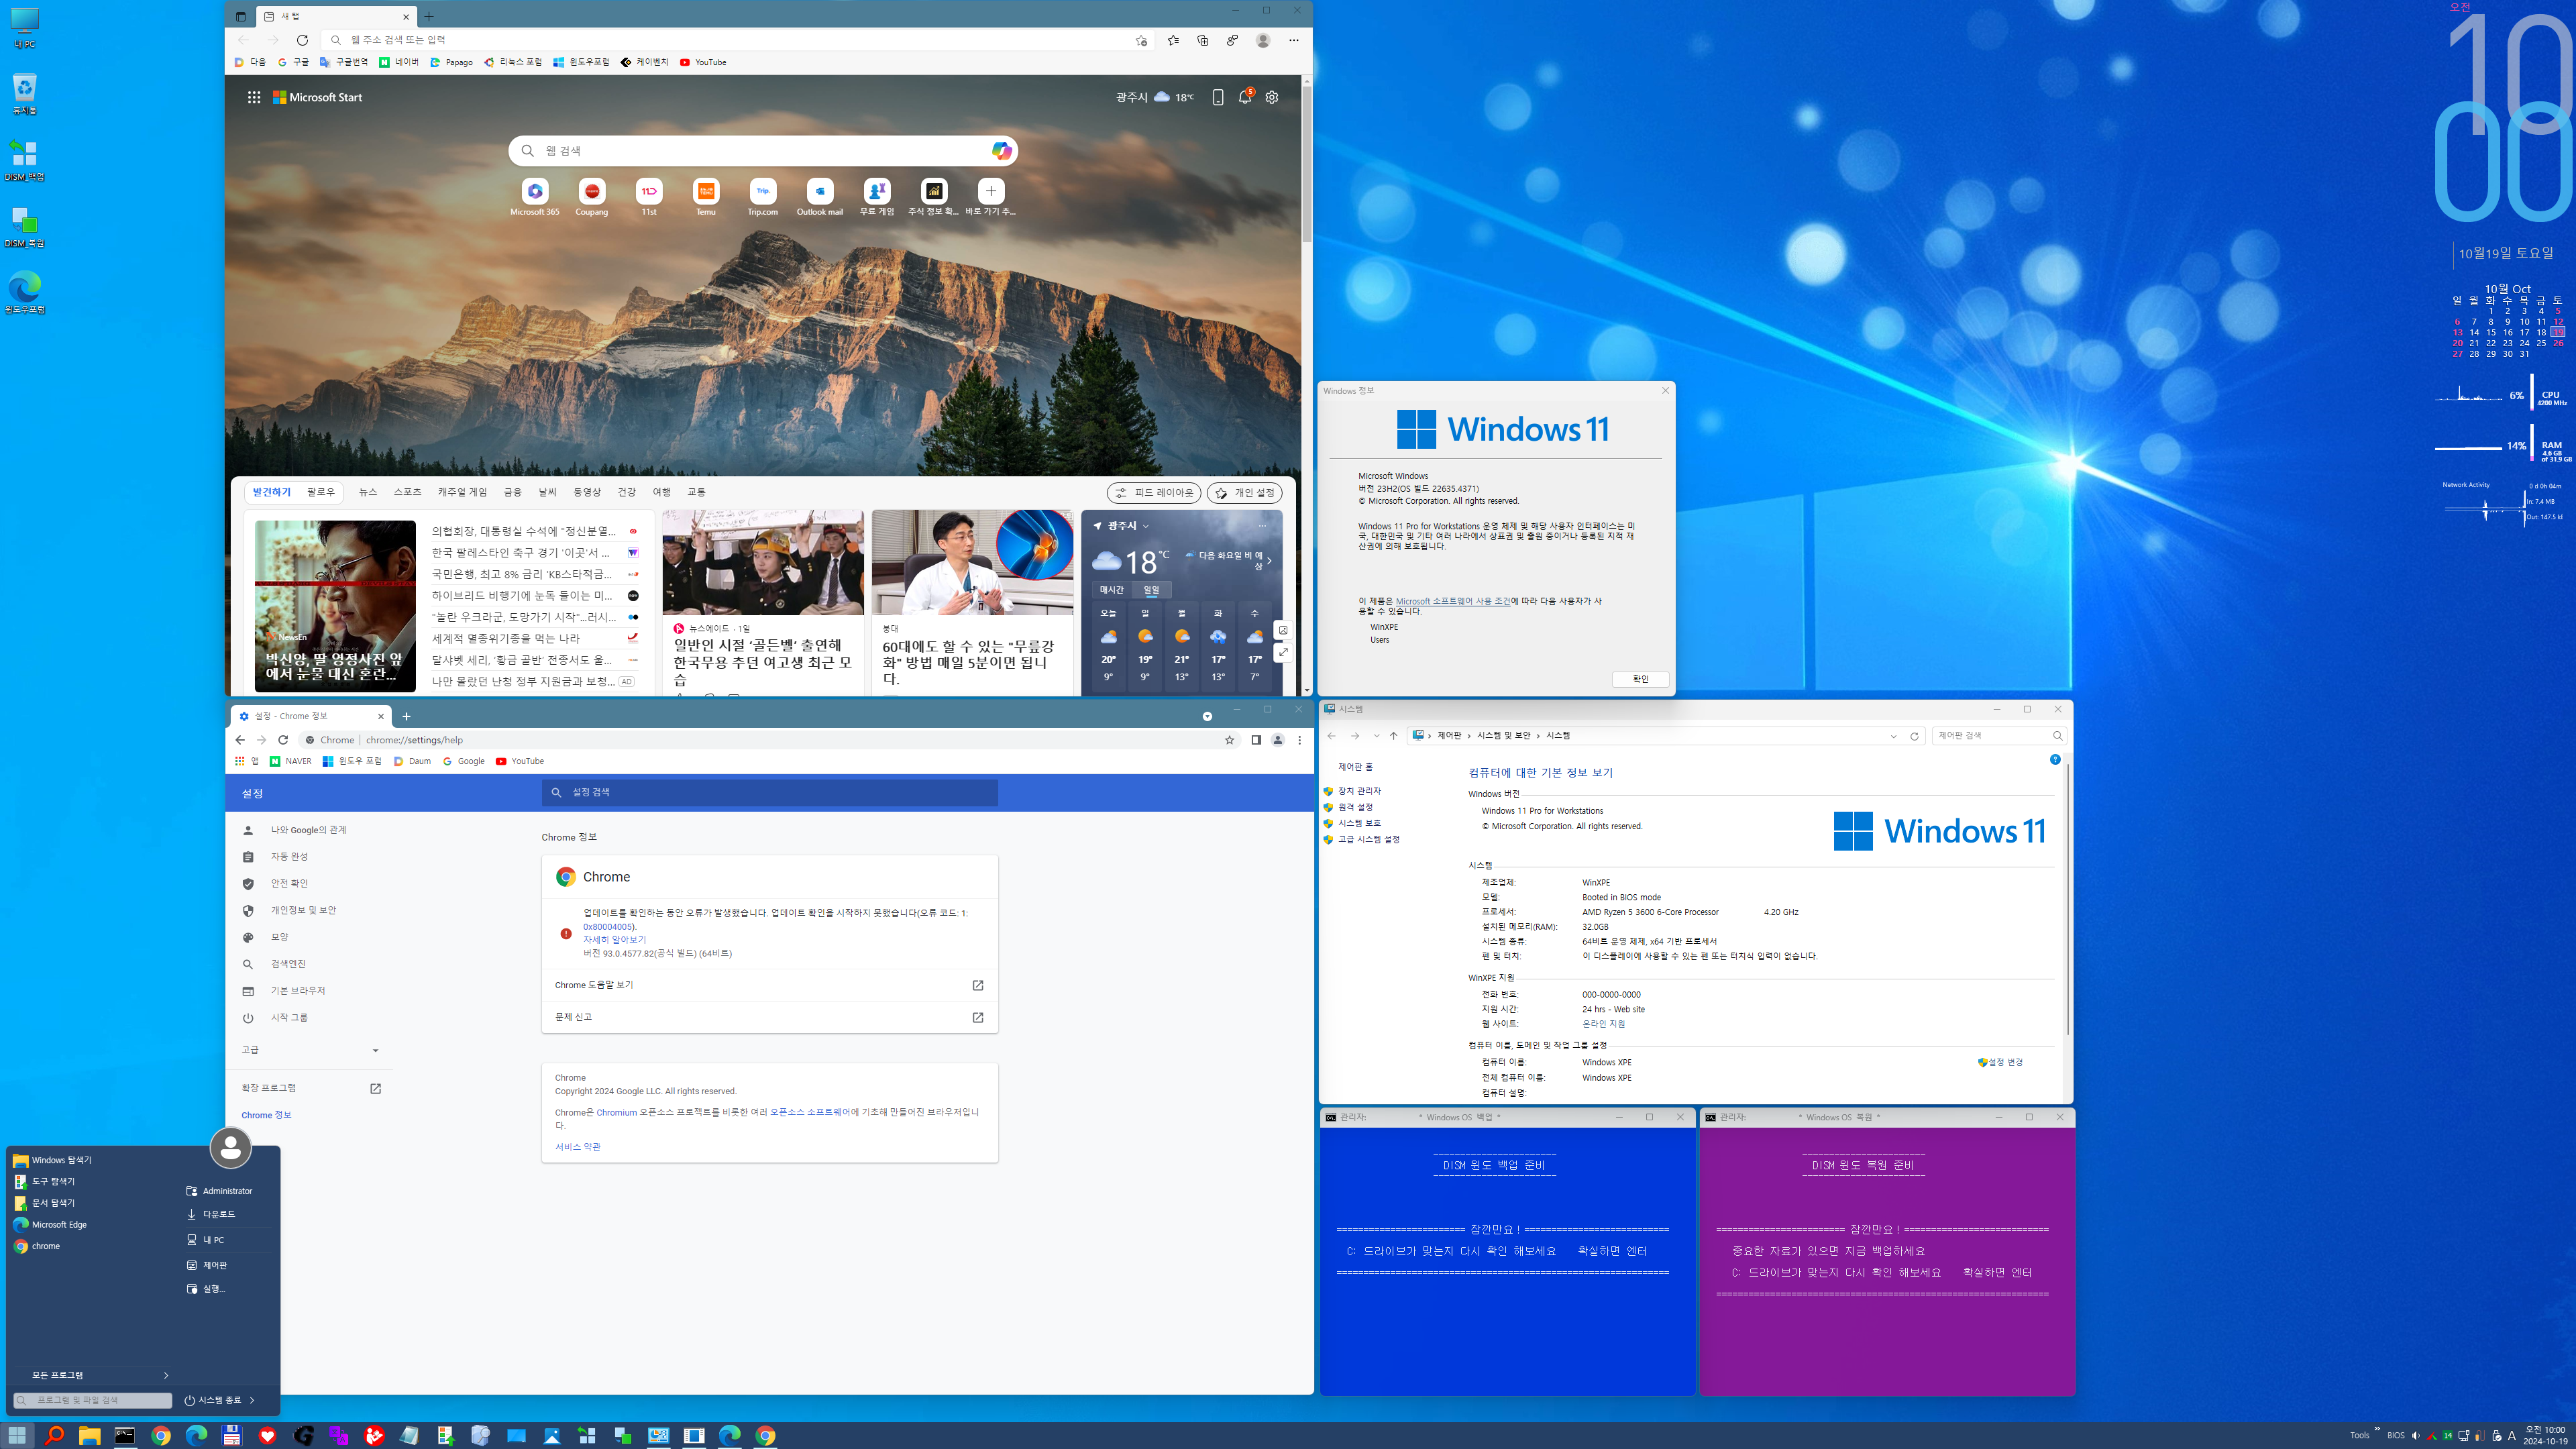Image resolution: width=2576 pixels, height=1449 pixels.
Task: Open Chrome three-dot menu
Action: tap(1300, 740)
